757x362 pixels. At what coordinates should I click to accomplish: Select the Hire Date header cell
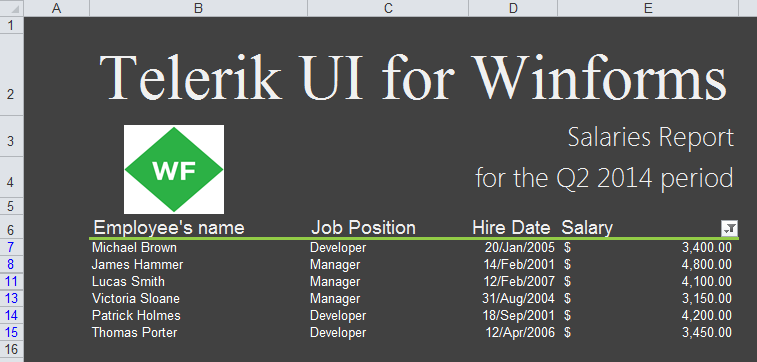pos(511,227)
